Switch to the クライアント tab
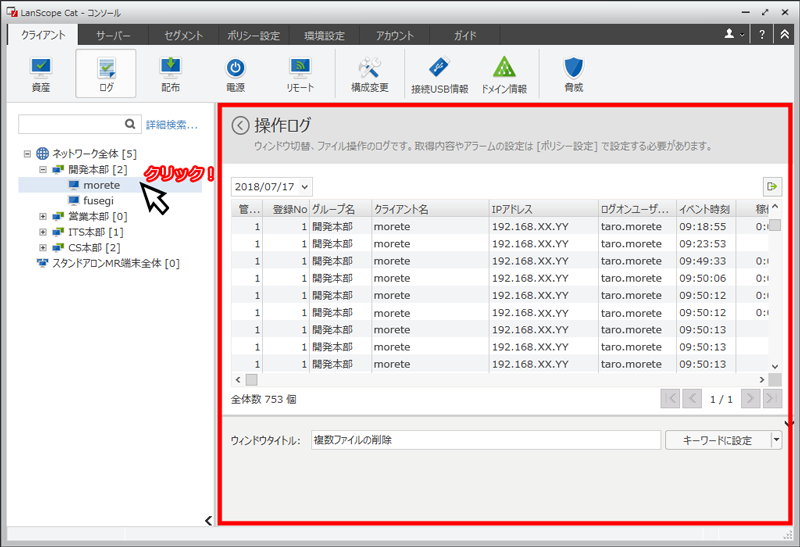Screen dimensions: 800x547 coord(43,35)
